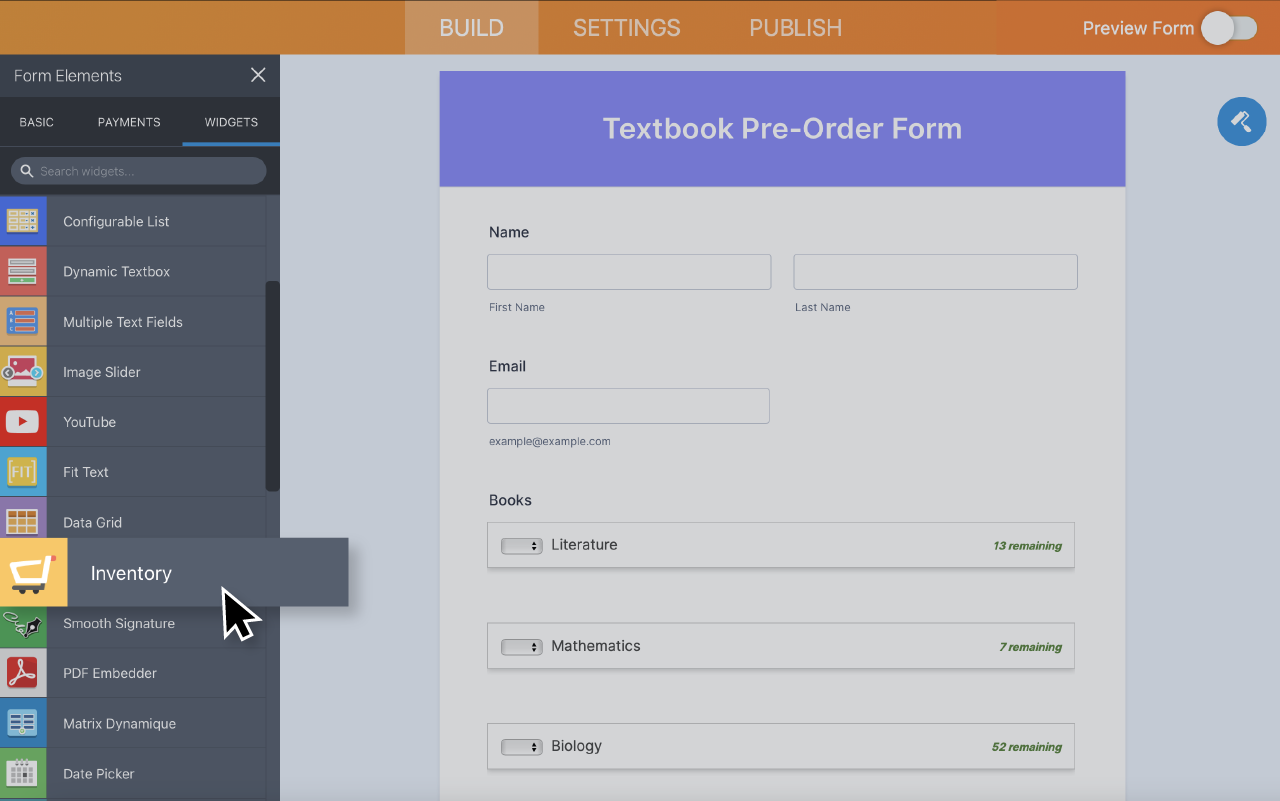1280x801 pixels.
Task: Open the Biology quantity selector
Action: (x=521, y=746)
